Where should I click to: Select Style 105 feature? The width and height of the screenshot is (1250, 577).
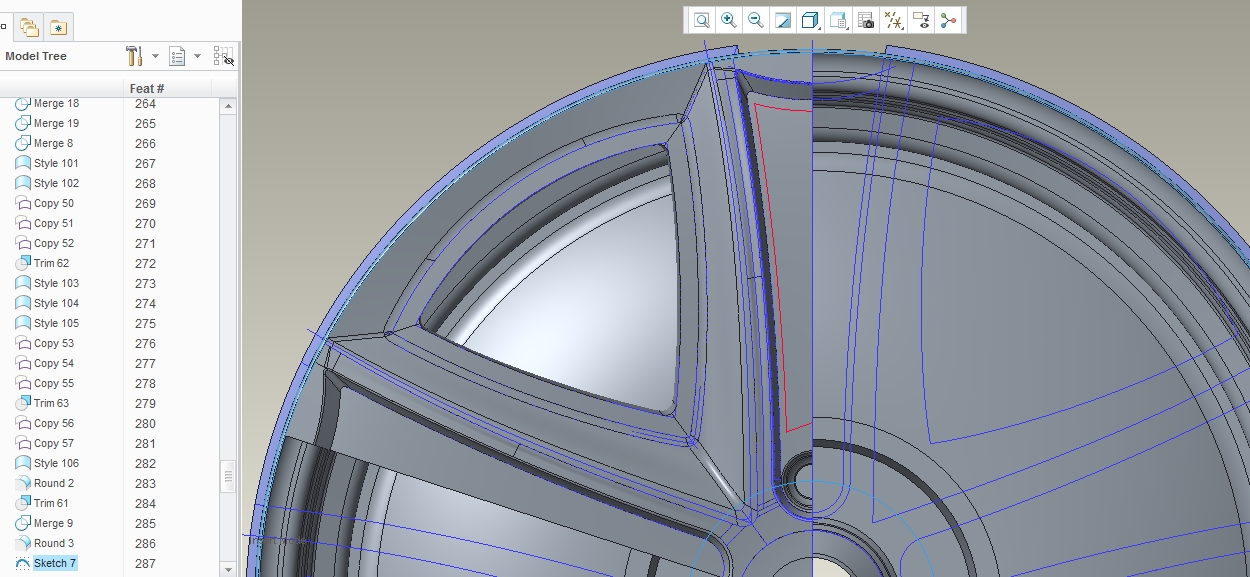pos(56,323)
